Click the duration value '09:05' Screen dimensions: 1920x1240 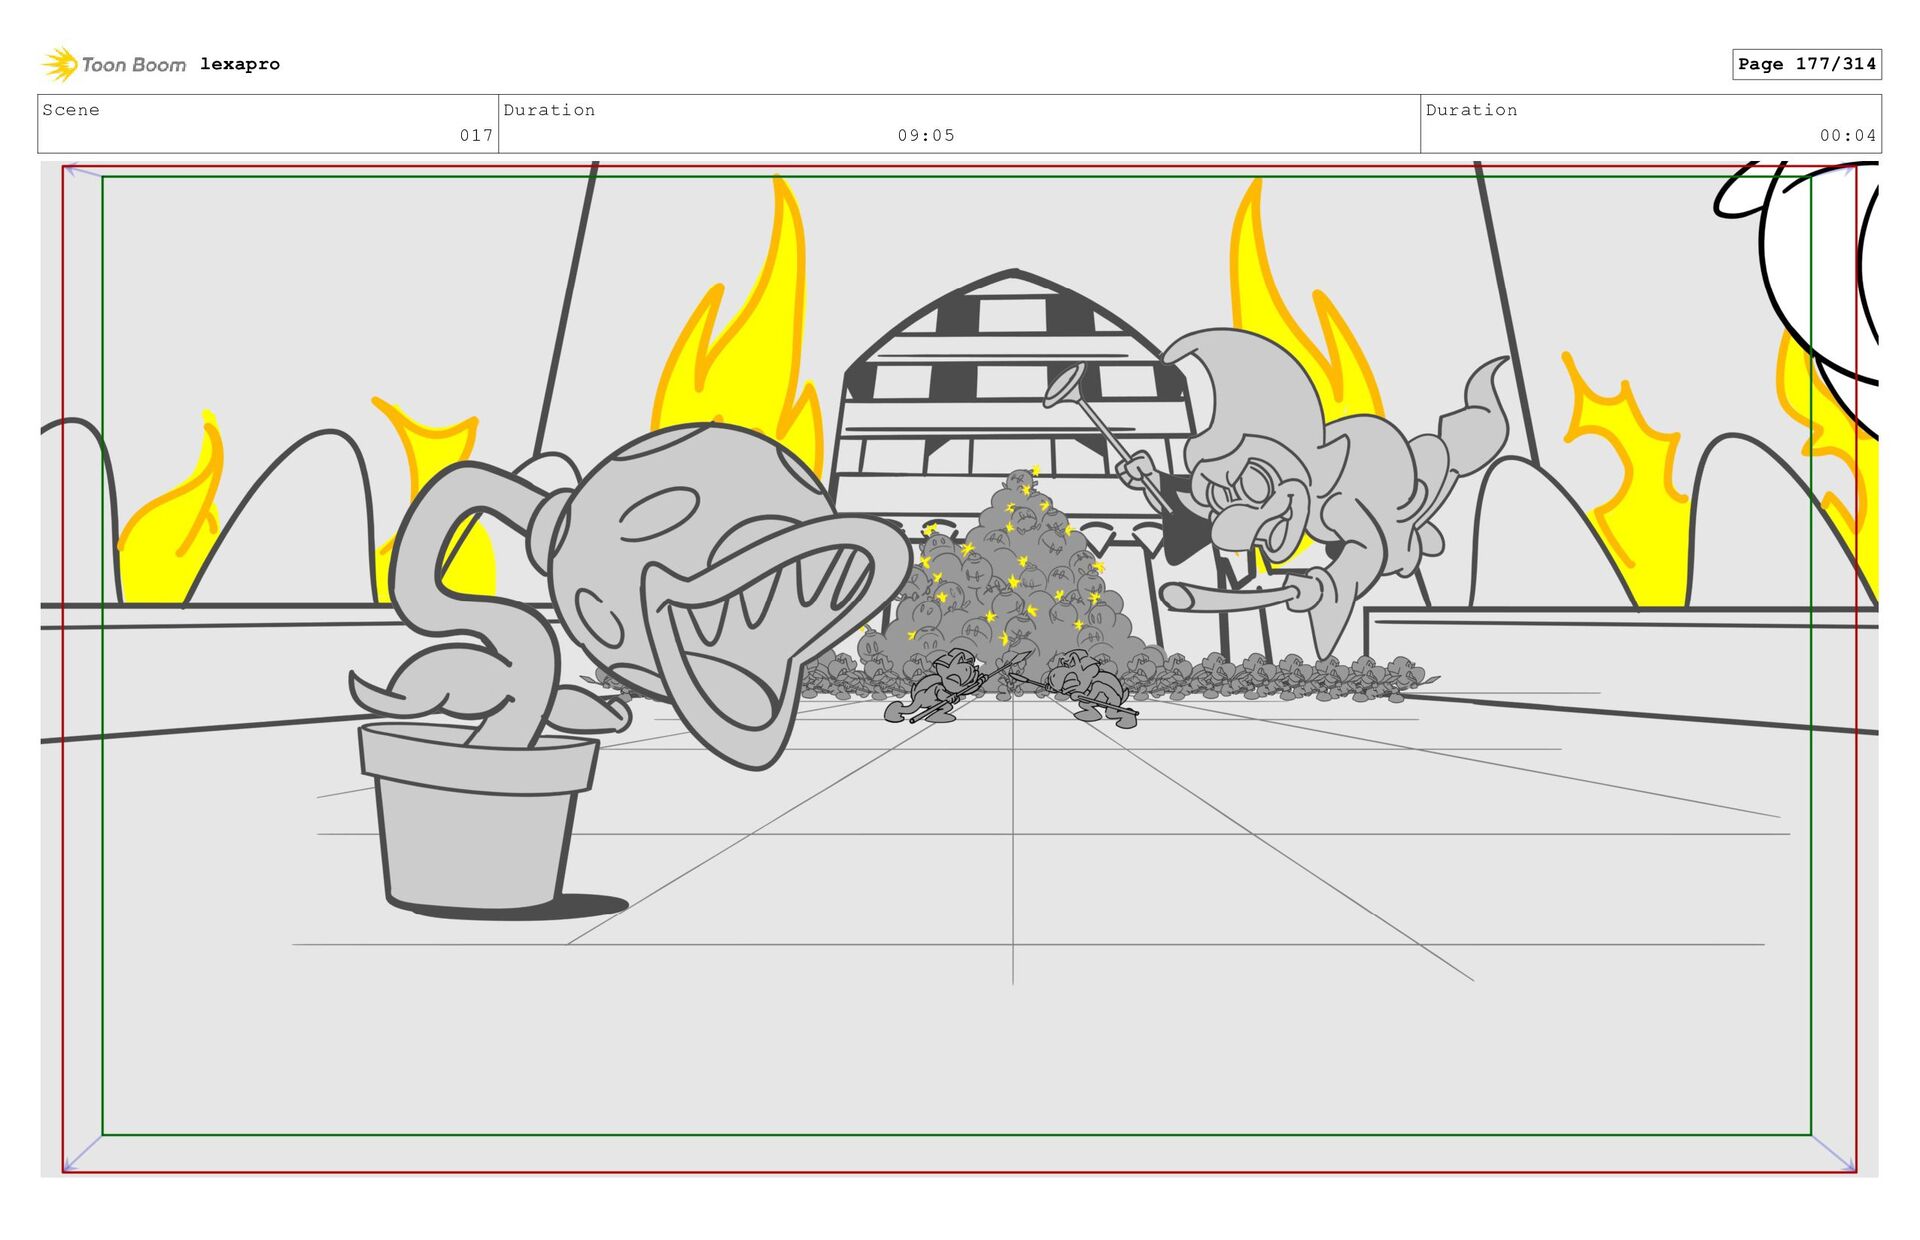[x=926, y=135]
